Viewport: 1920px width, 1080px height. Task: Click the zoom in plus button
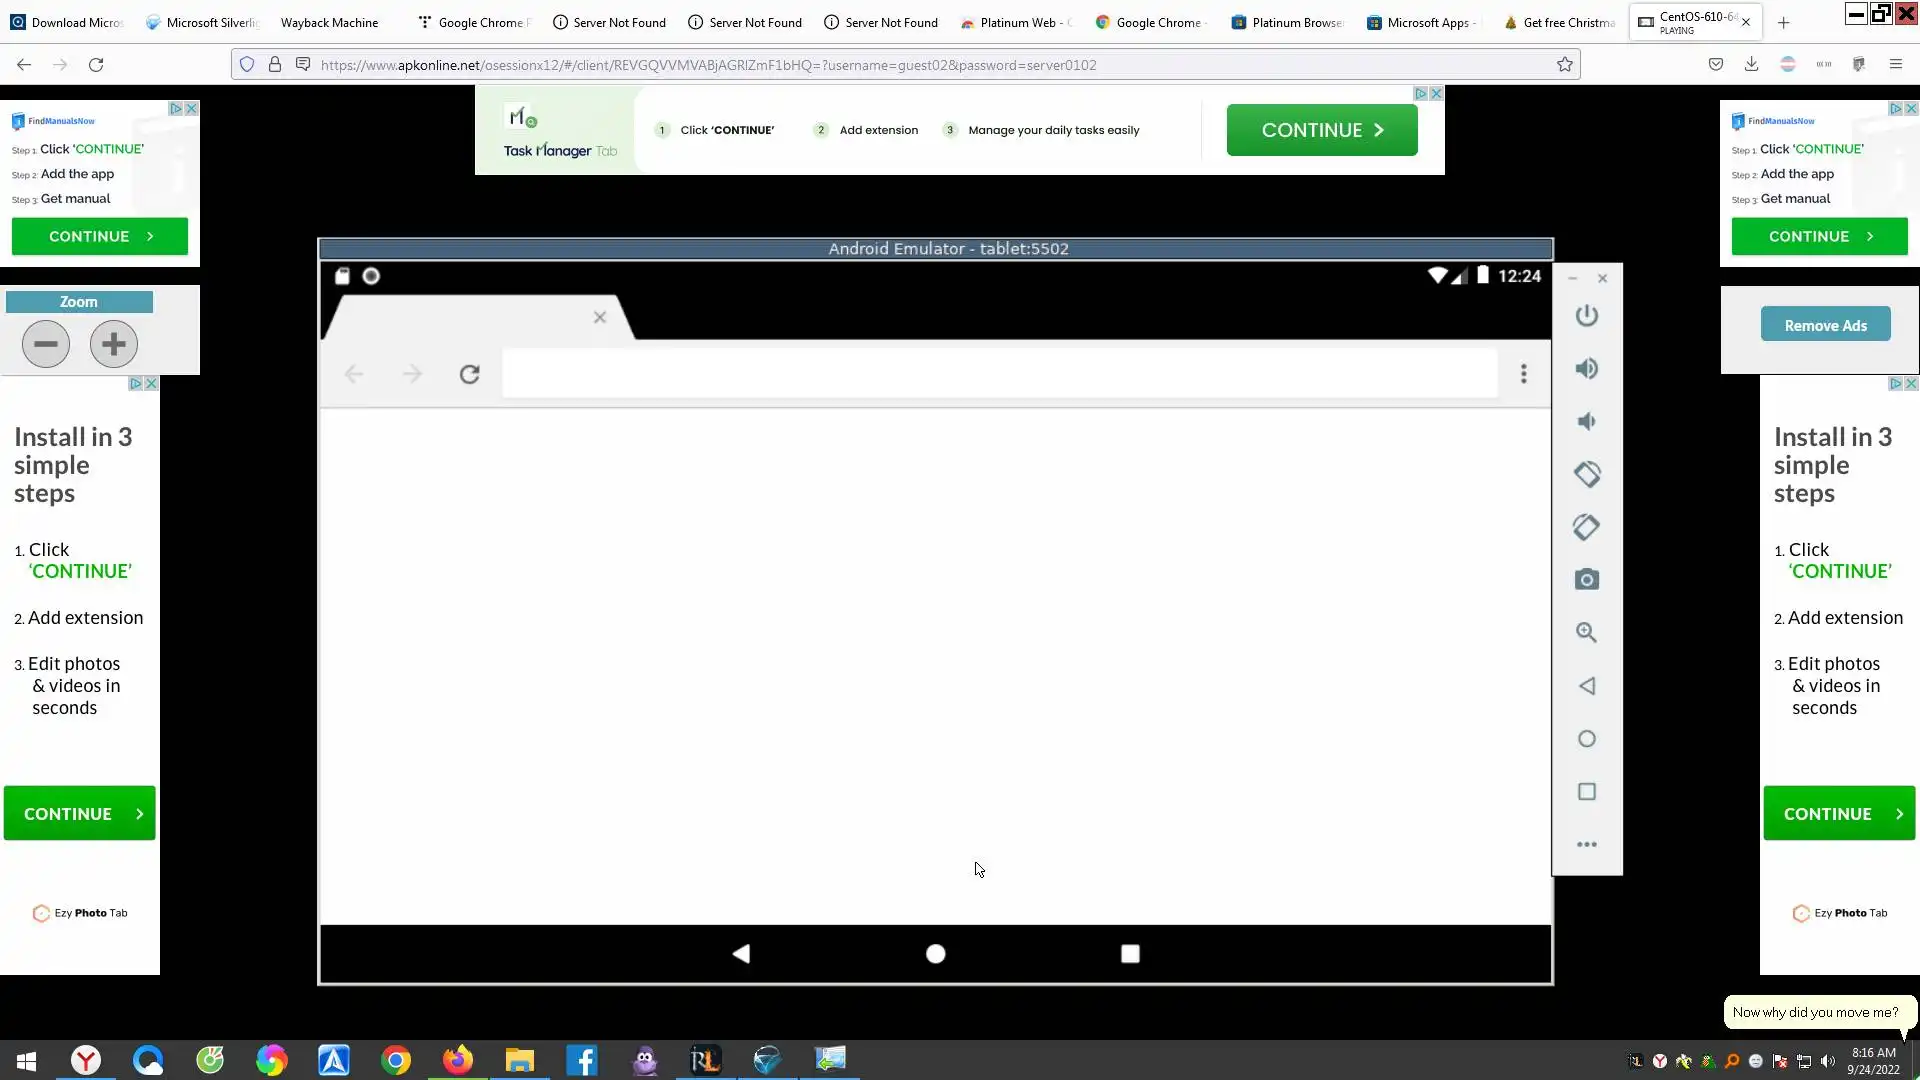(114, 344)
